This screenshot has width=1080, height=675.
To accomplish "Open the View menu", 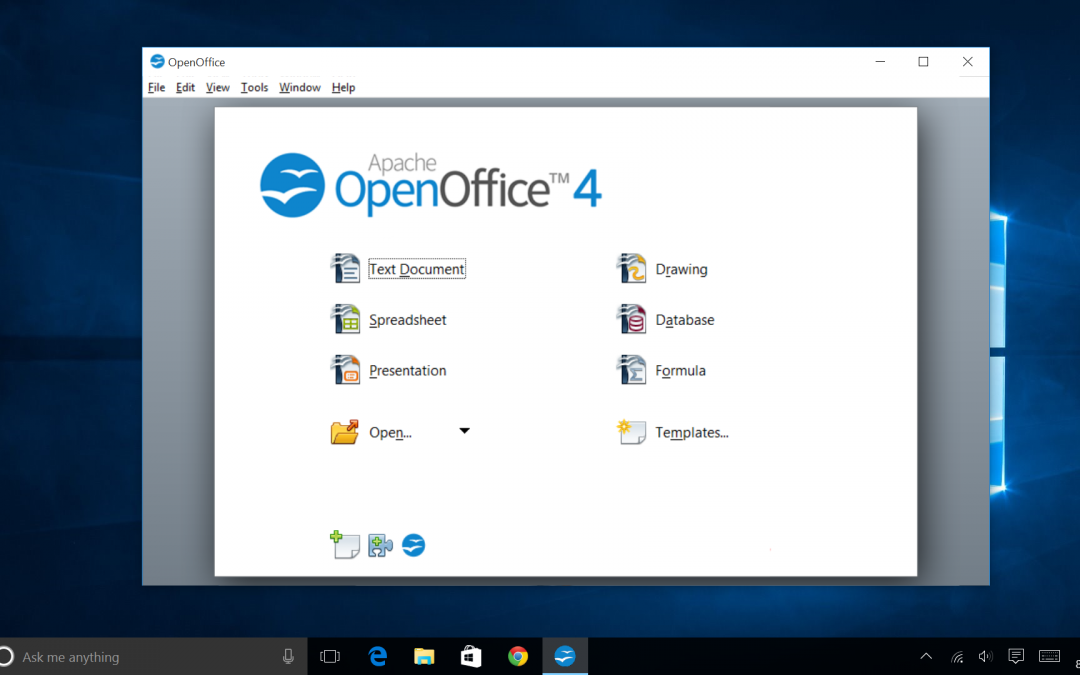I will coord(218,87).
